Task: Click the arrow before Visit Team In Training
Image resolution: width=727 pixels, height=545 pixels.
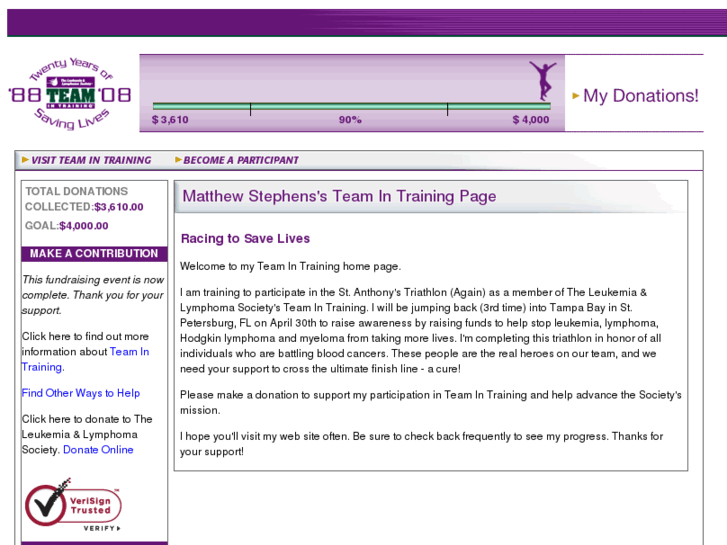Action: [25, 160]
